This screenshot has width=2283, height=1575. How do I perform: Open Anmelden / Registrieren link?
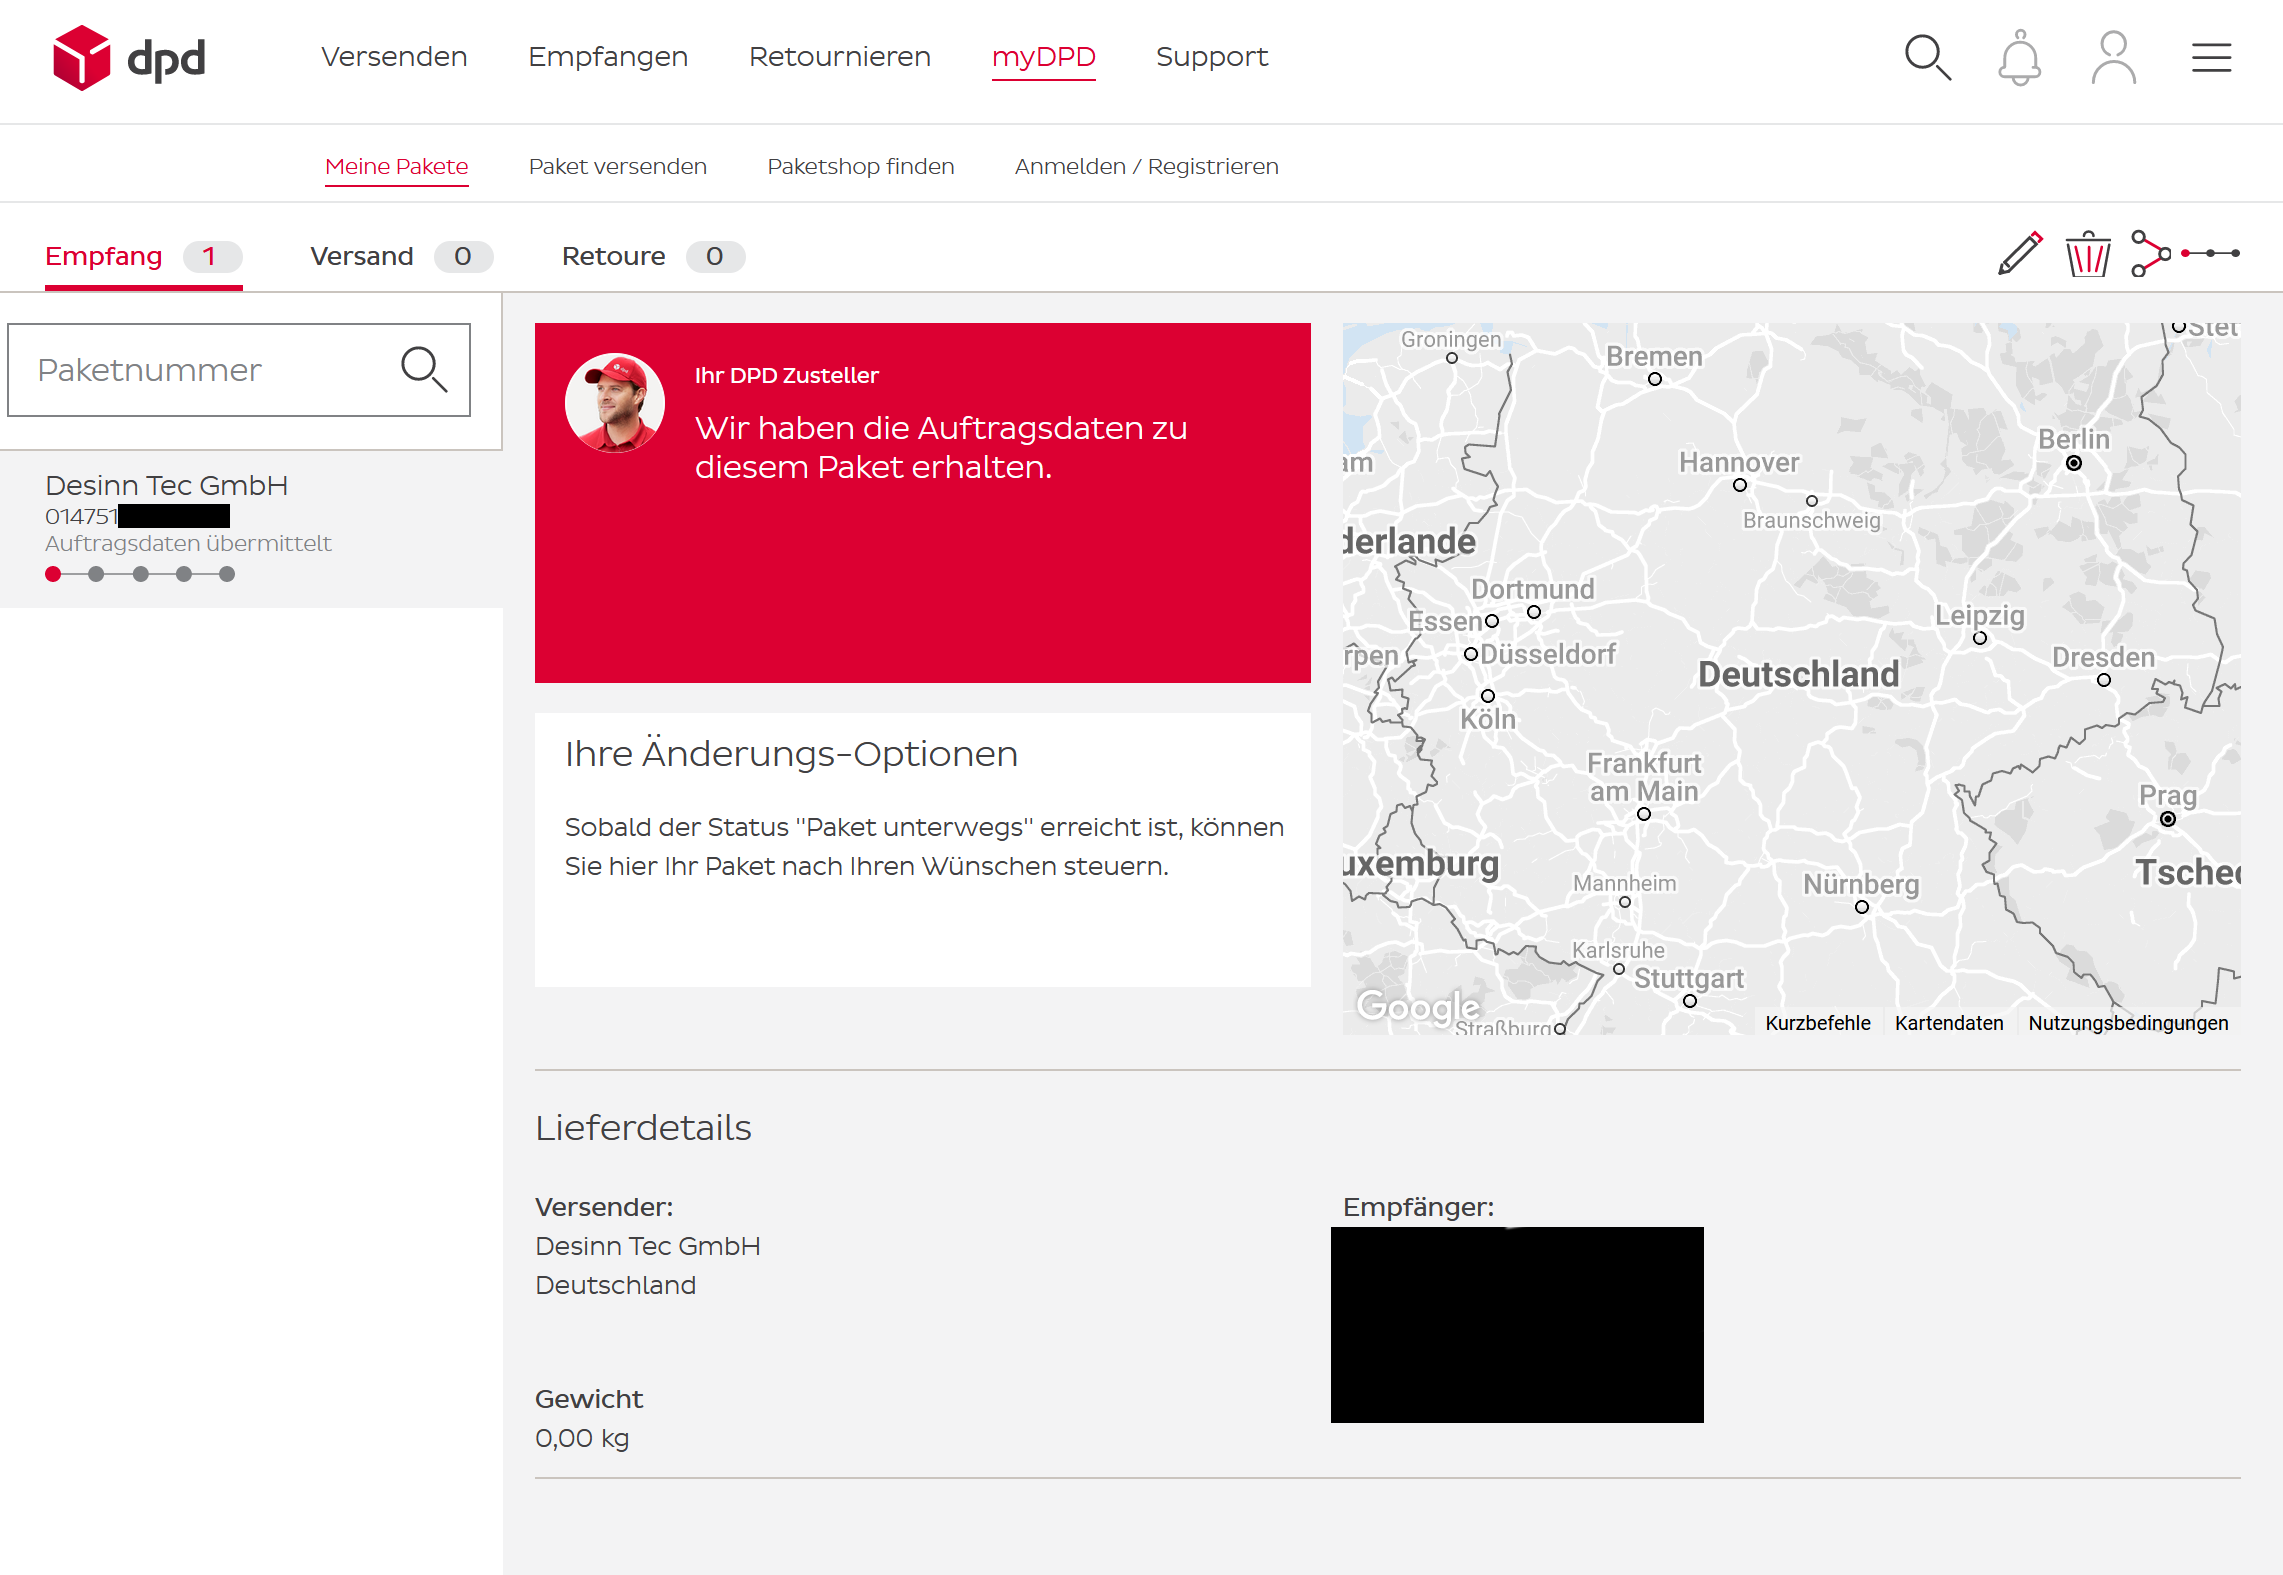pyautogui.click(x=1147, y=166)
